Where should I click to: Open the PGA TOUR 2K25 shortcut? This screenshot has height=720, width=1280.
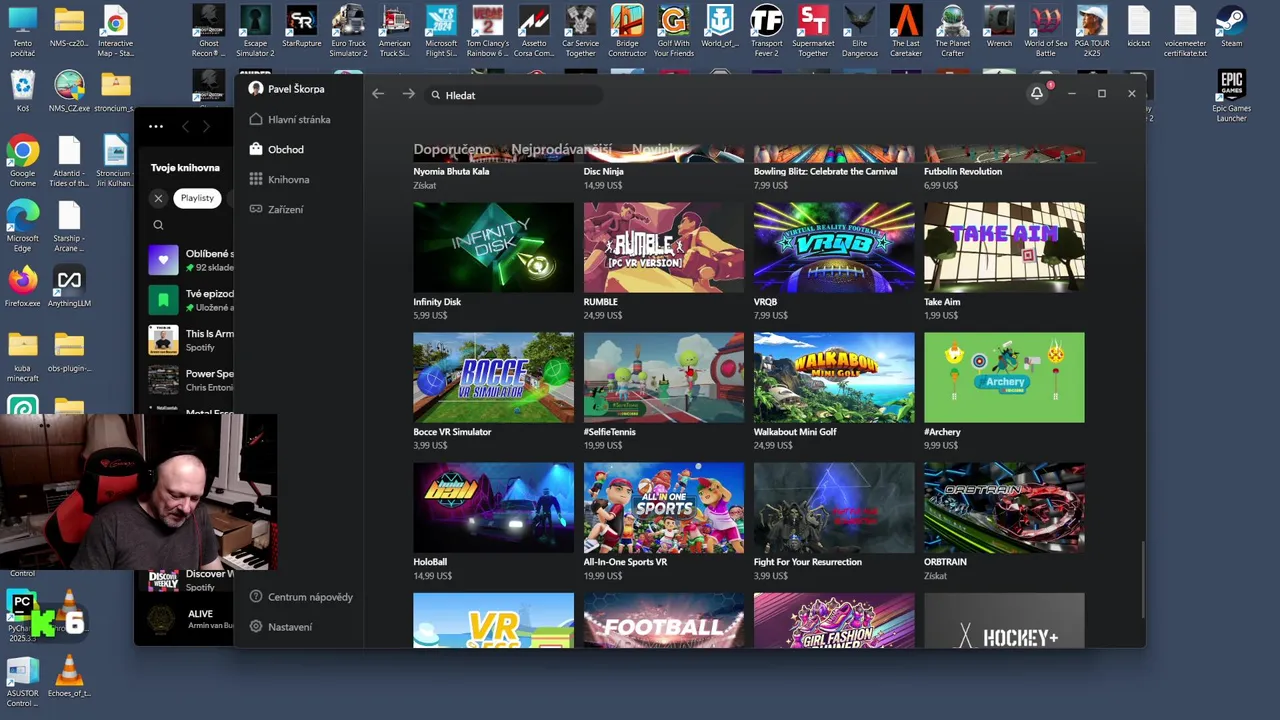[1092, 30]
